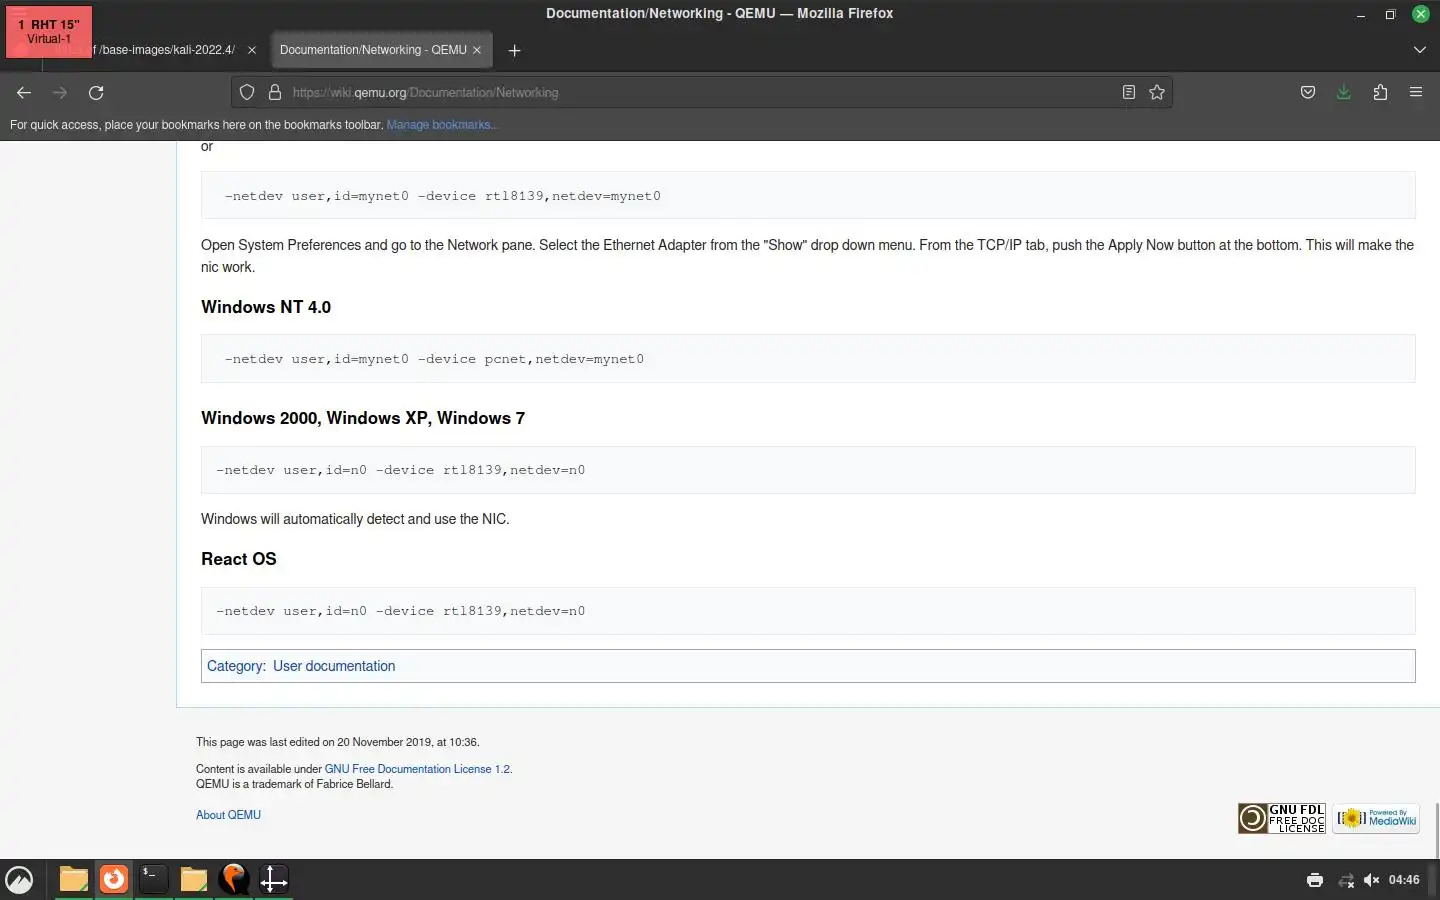Click the forward navigation arrow
1440x900 pixels.
(x=60, y=92)
